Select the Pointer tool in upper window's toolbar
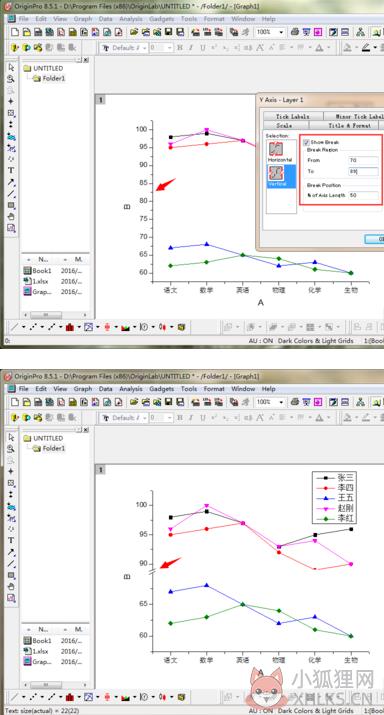Image resolution: width=384 pixels, height=715 pixels. pyautogui.click(x=11, y=67)
